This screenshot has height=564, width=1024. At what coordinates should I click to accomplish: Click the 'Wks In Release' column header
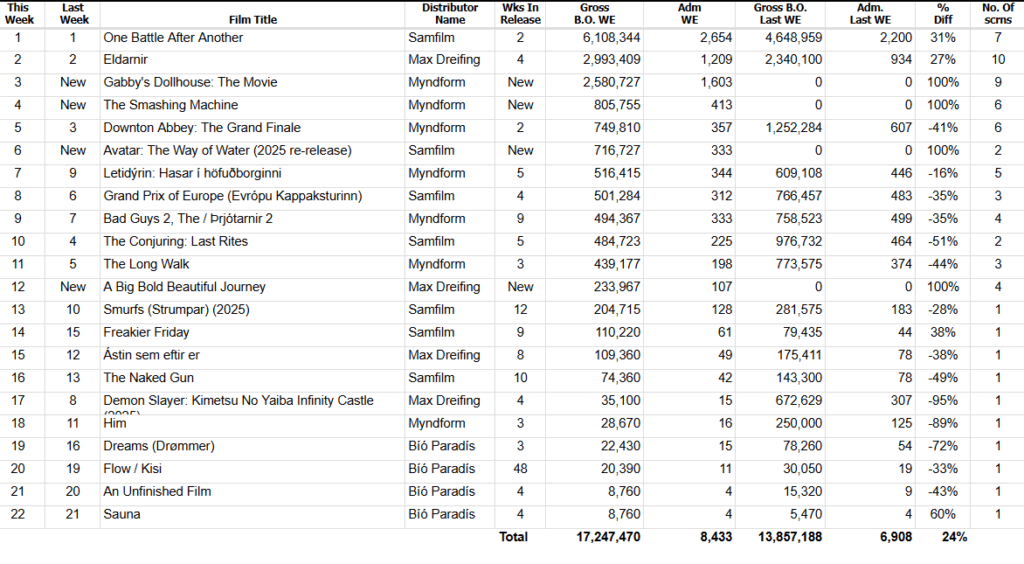[x=520, y=13]
